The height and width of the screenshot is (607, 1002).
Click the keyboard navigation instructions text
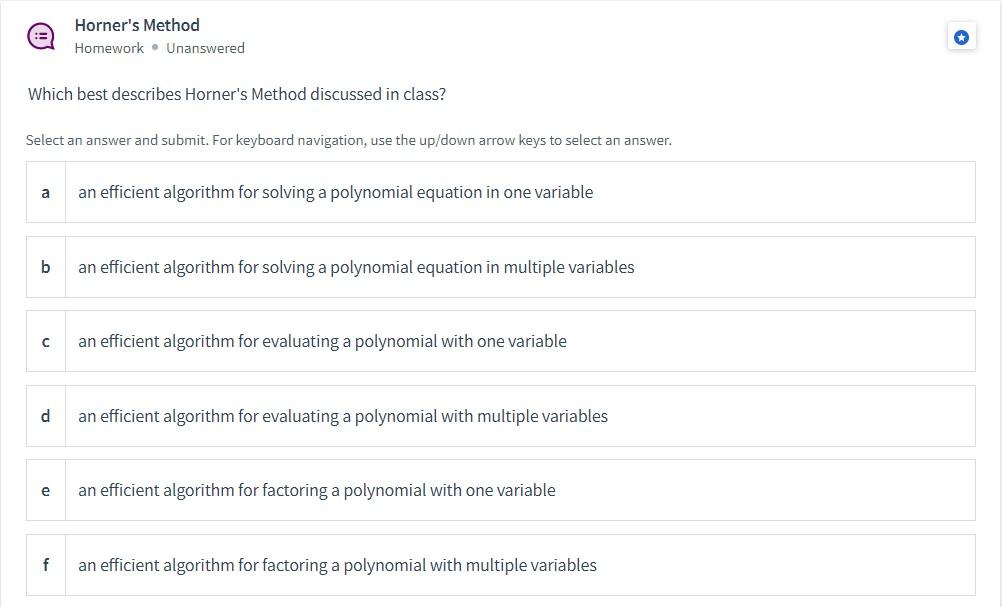348,140
